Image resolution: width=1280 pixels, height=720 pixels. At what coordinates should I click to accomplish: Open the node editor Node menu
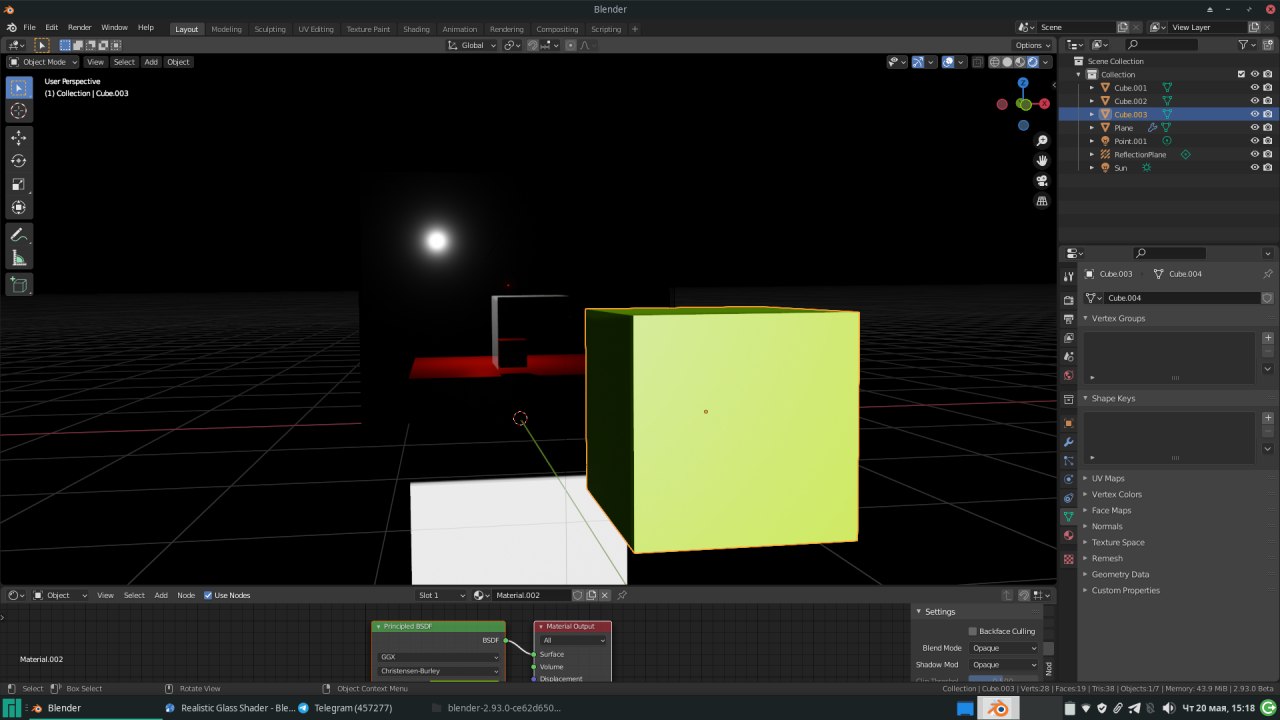(186, 596)
